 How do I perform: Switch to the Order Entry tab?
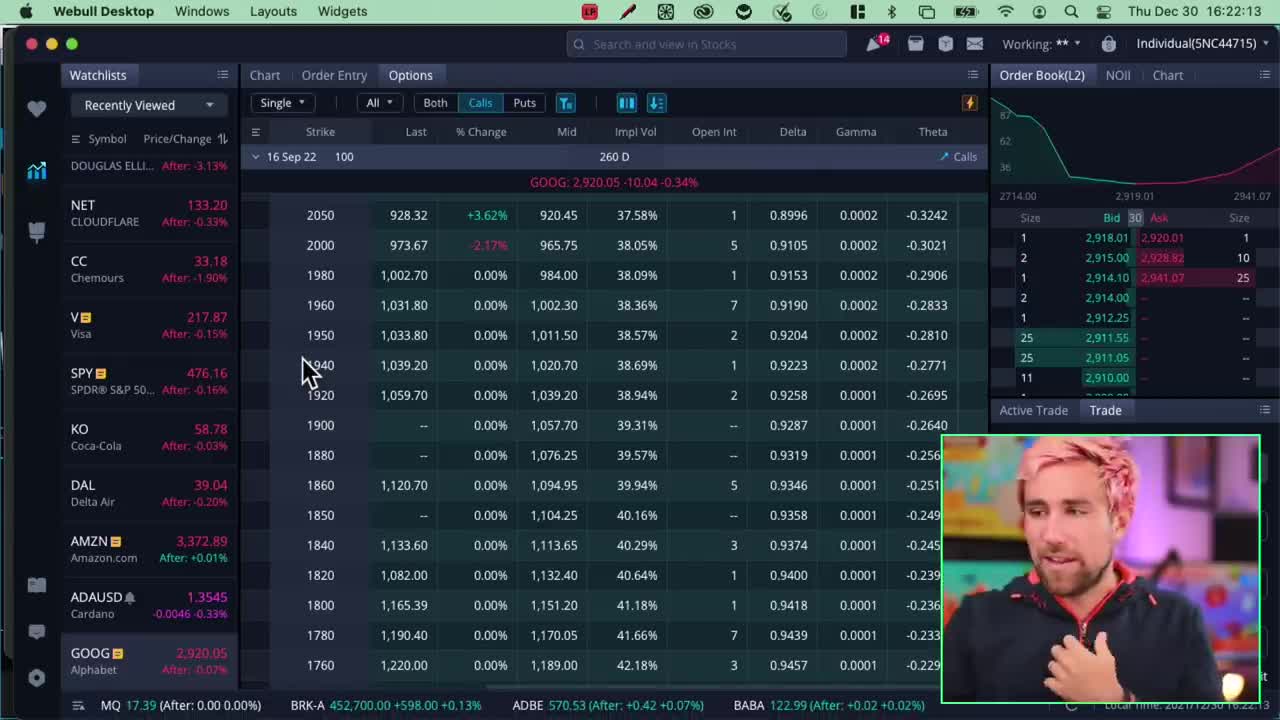tap(334, 75)
